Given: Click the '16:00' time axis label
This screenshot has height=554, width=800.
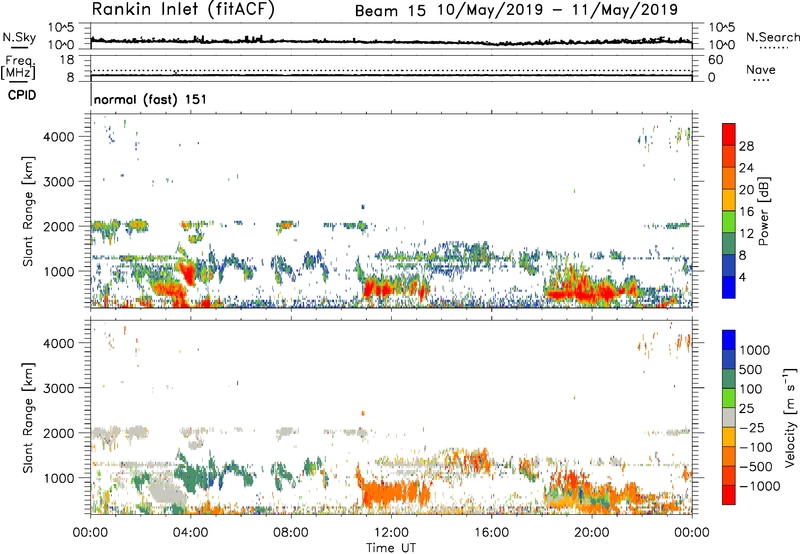Looking at the screenshot, I should point(491,533).
